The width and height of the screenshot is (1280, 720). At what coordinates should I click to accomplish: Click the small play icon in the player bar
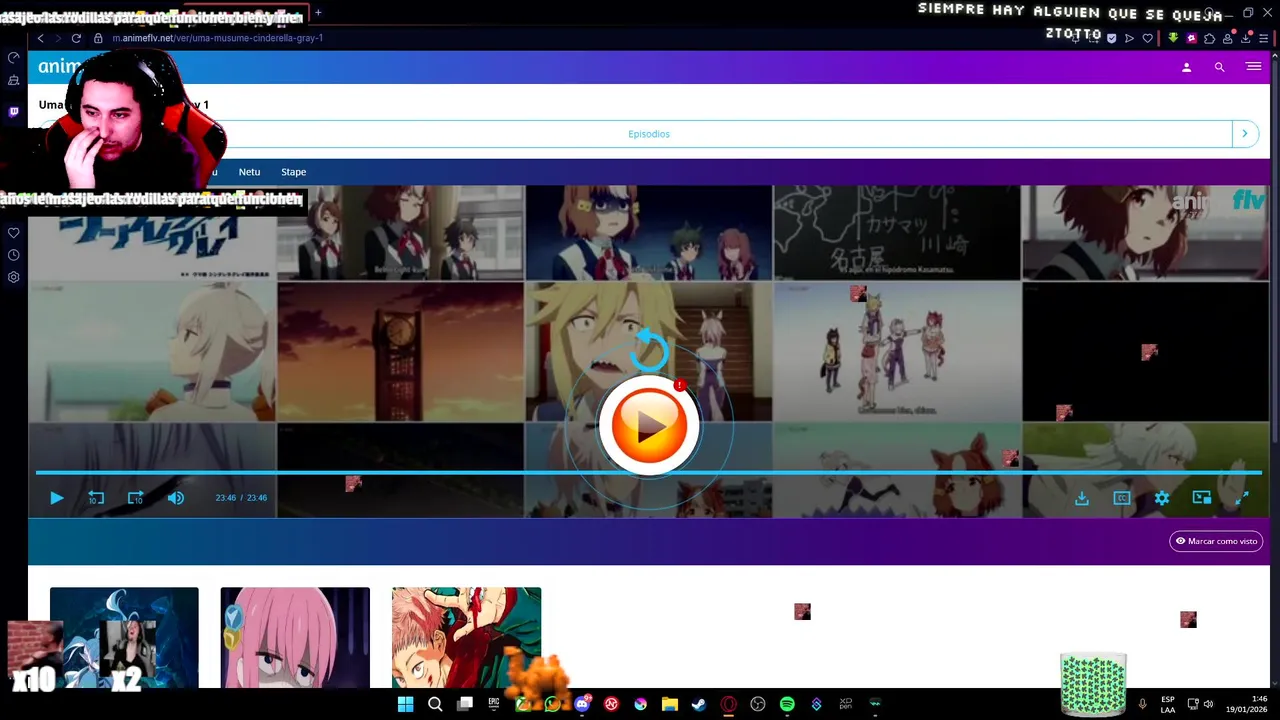[57, 498]
